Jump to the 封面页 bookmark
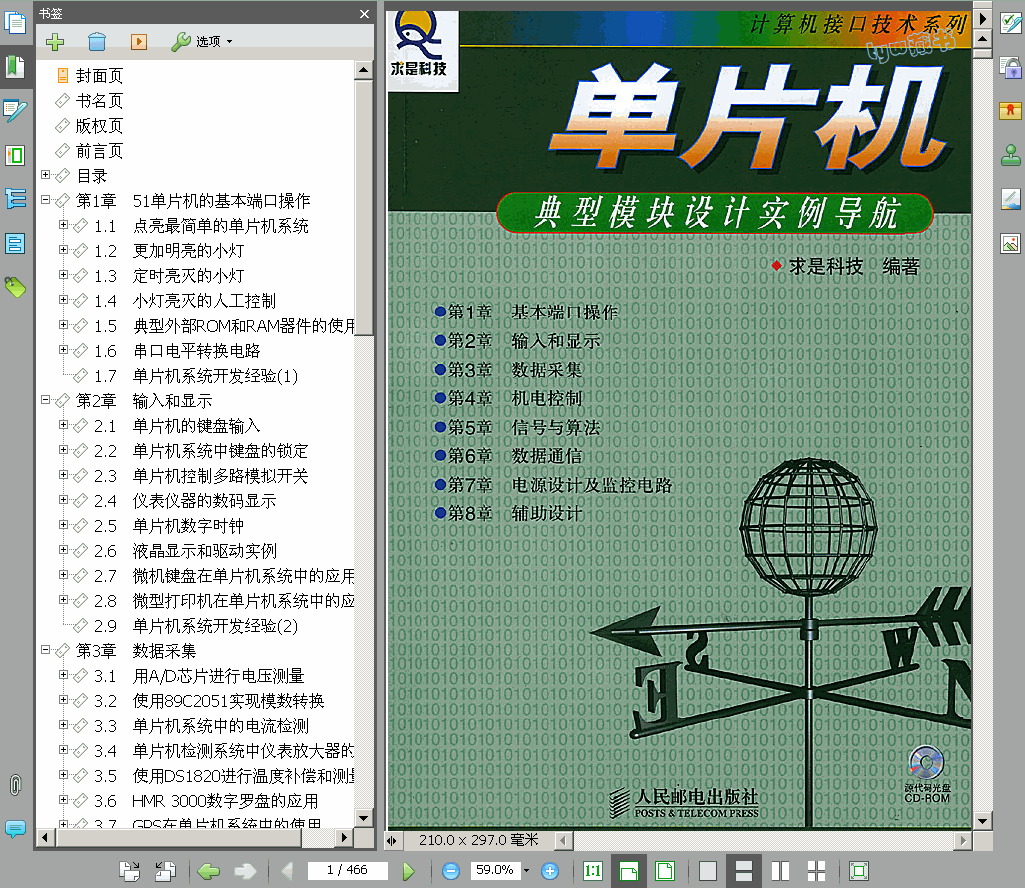This screenshot has width=1025, height=888. 99,76
